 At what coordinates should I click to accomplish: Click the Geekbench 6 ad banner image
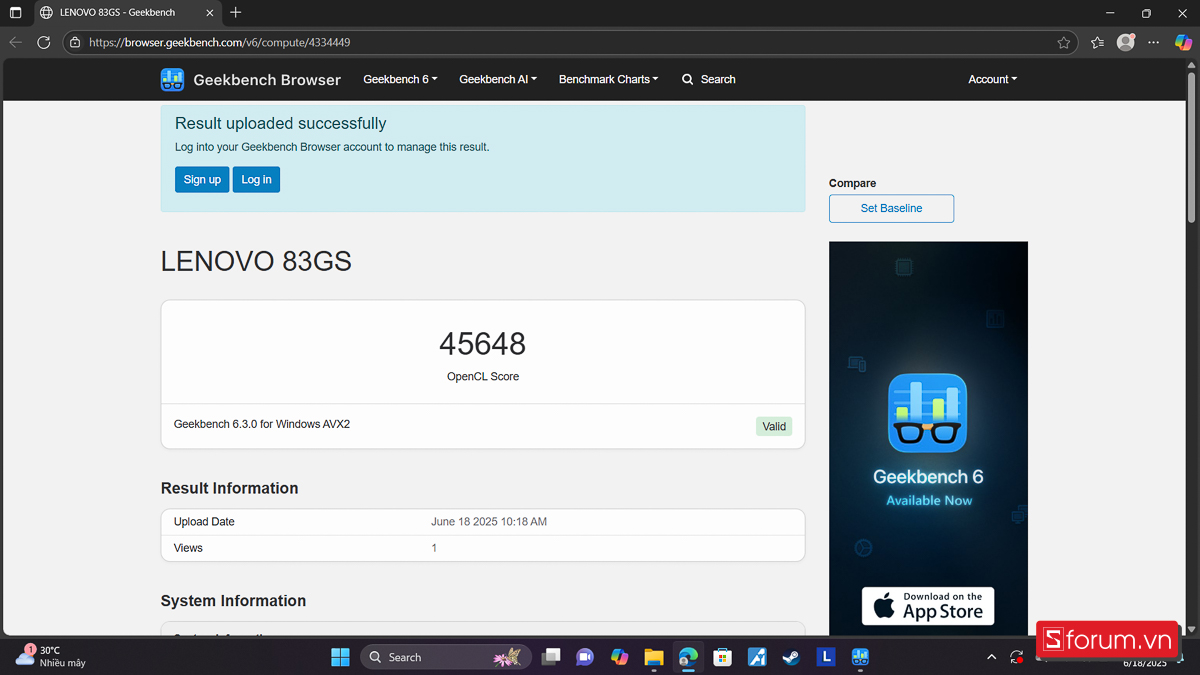click(x=928, y=438)
